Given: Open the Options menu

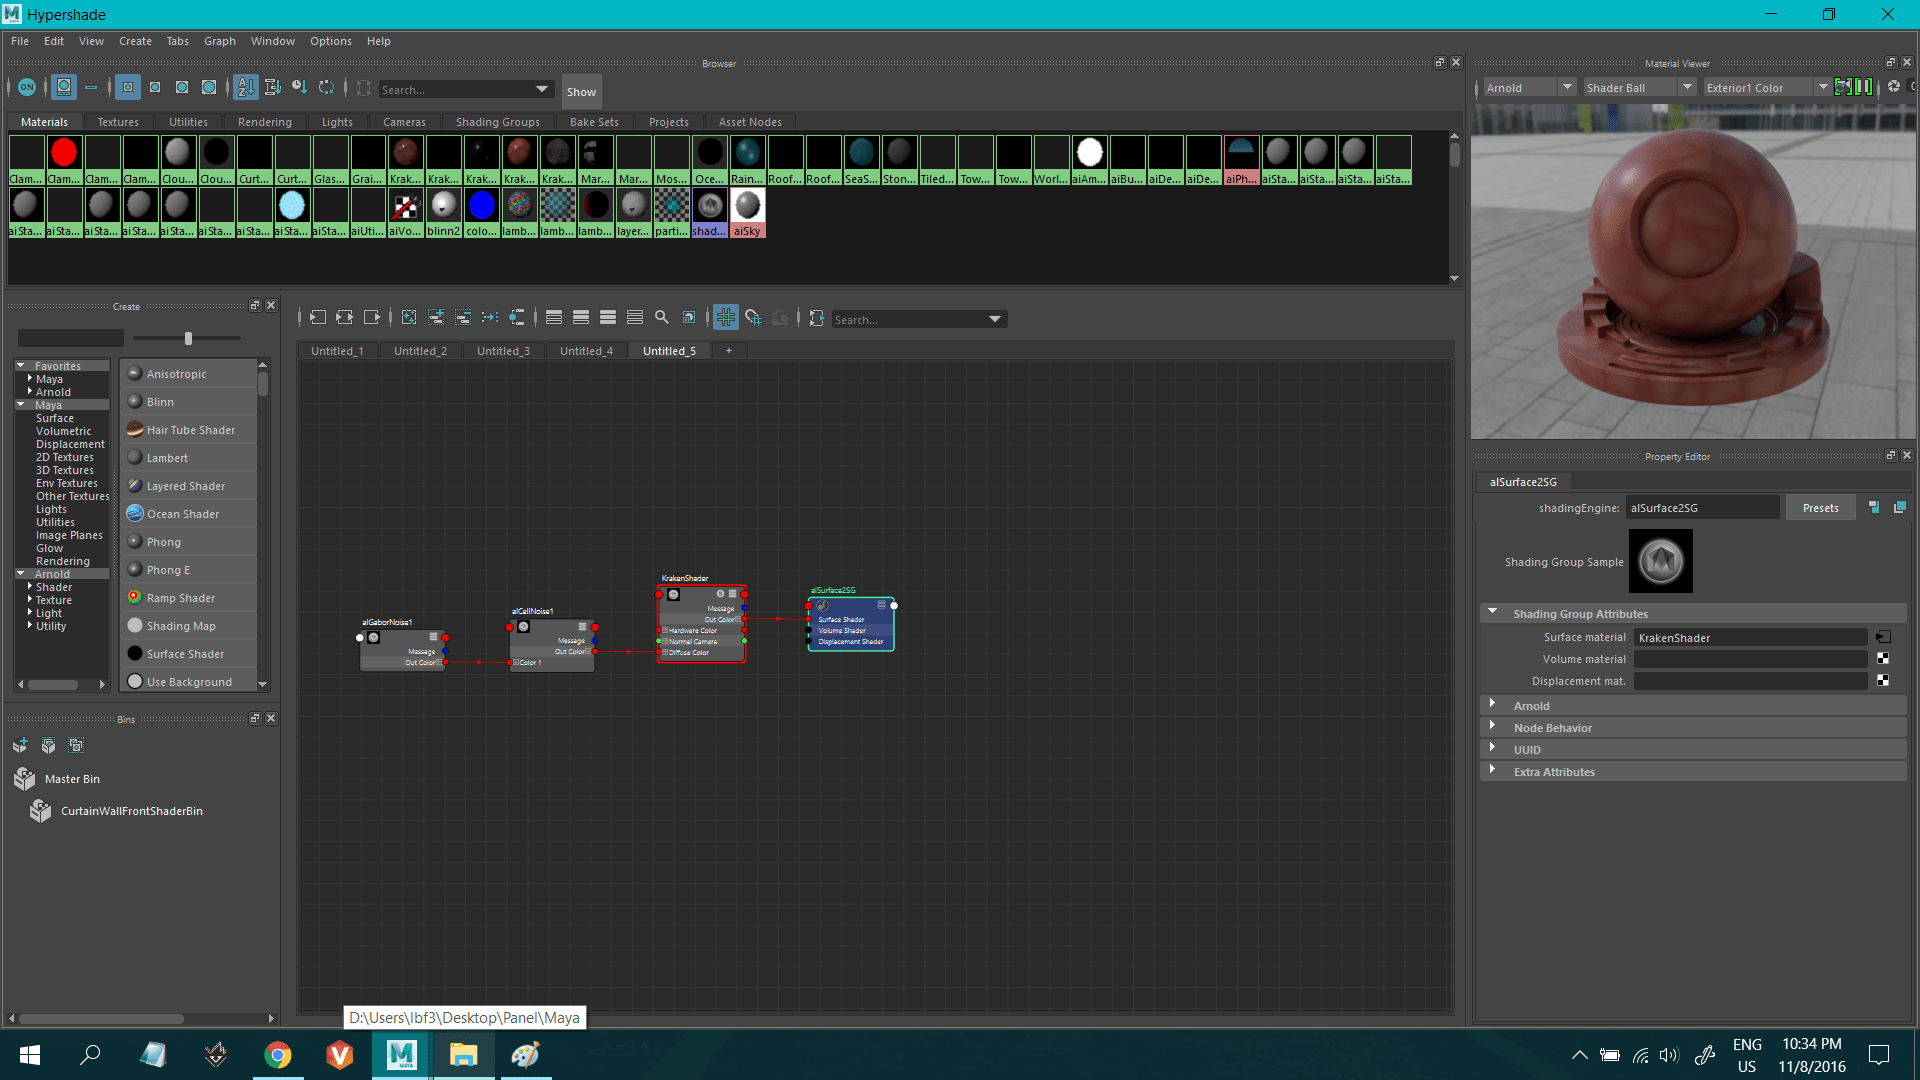Looking at the screenshot, I should (x=330, y=41).
